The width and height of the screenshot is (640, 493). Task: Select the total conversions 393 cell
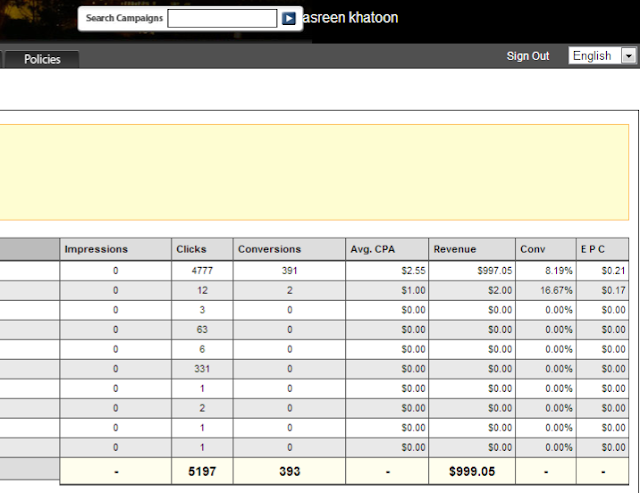click(289, 471)
